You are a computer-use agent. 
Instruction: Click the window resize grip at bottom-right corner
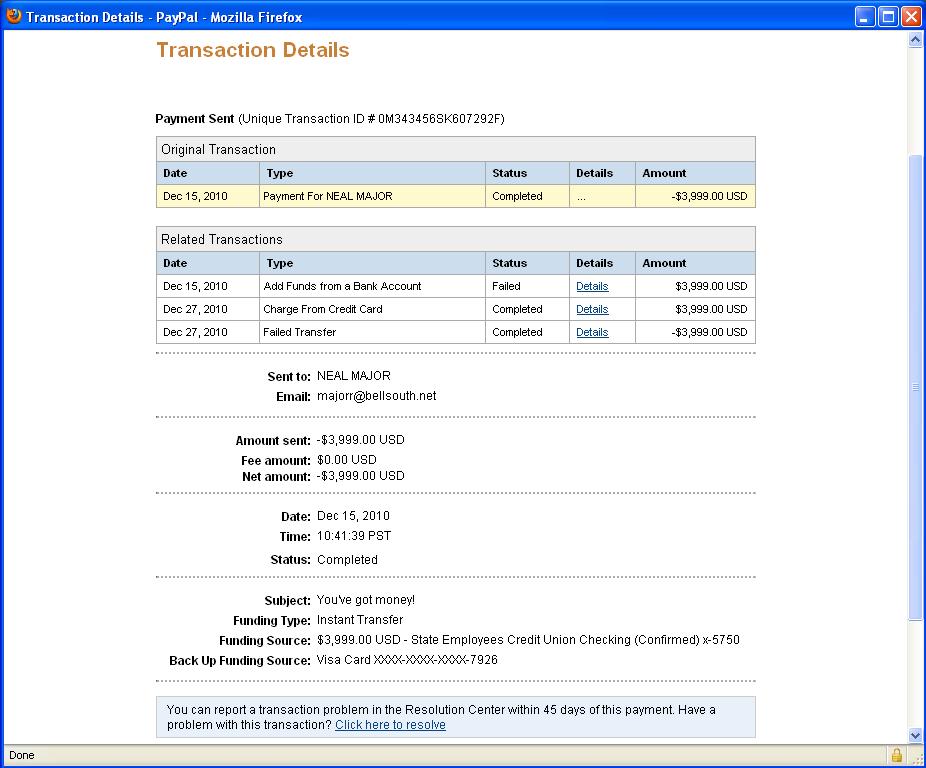(x=917, y=759)
